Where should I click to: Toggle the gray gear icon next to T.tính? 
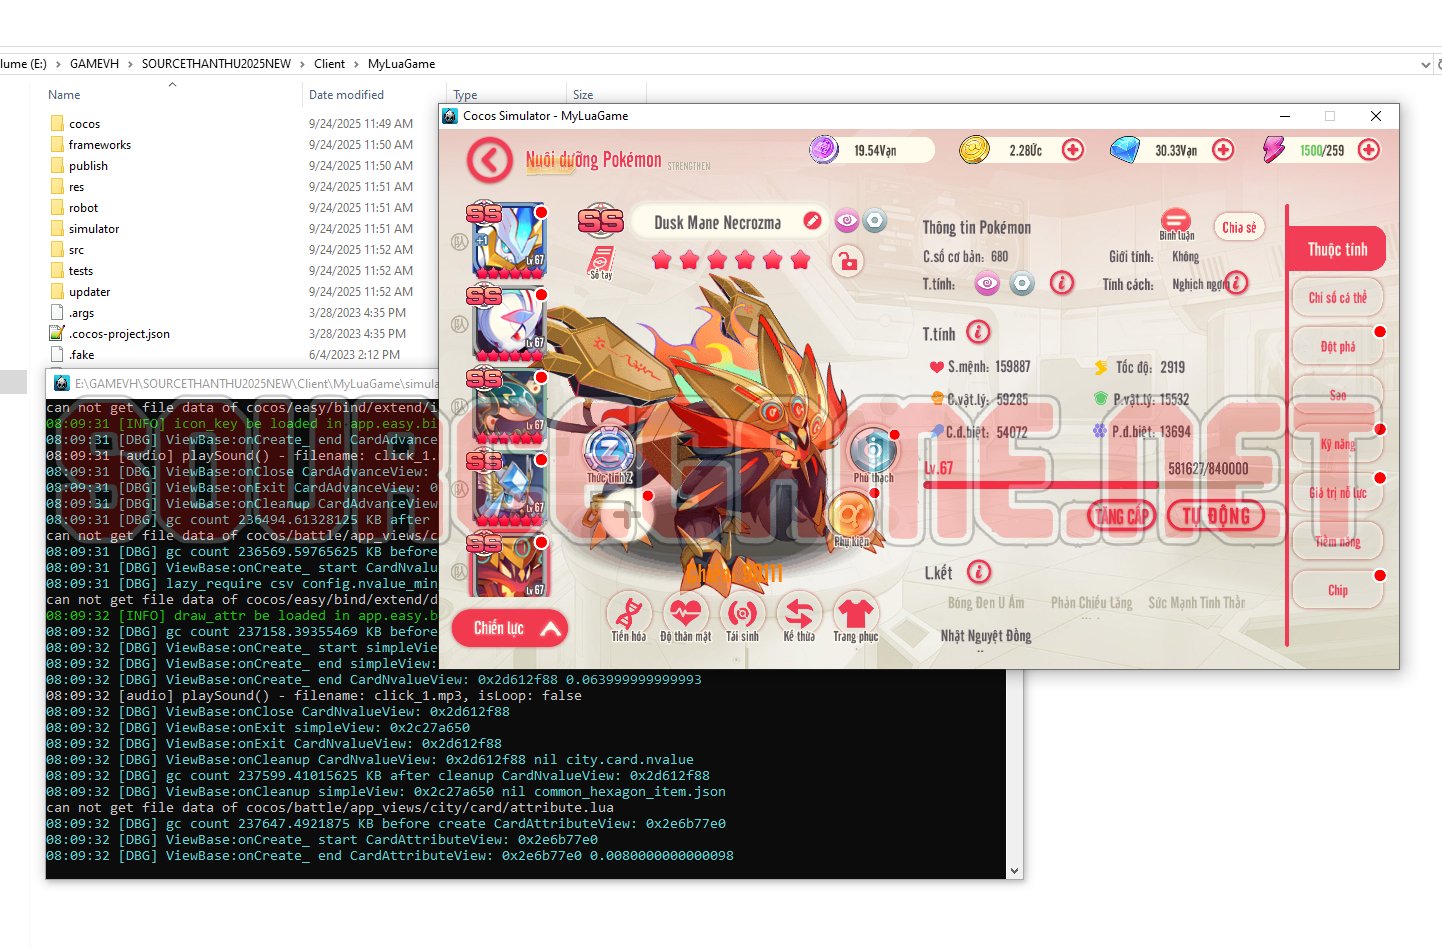1021,283
